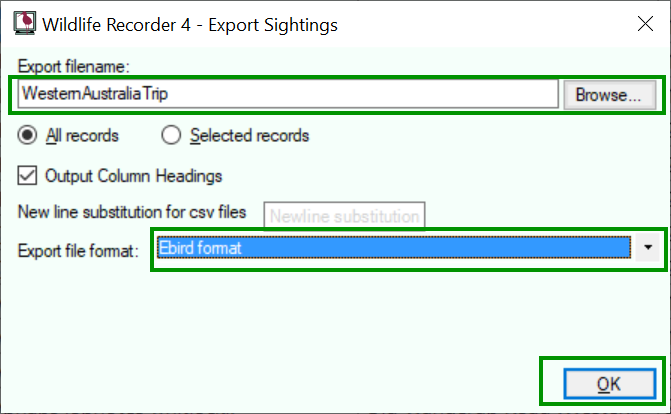Screen dimensions: 671x414
Task: Click the highlighted Ebird format text
Action: [200, 248]
